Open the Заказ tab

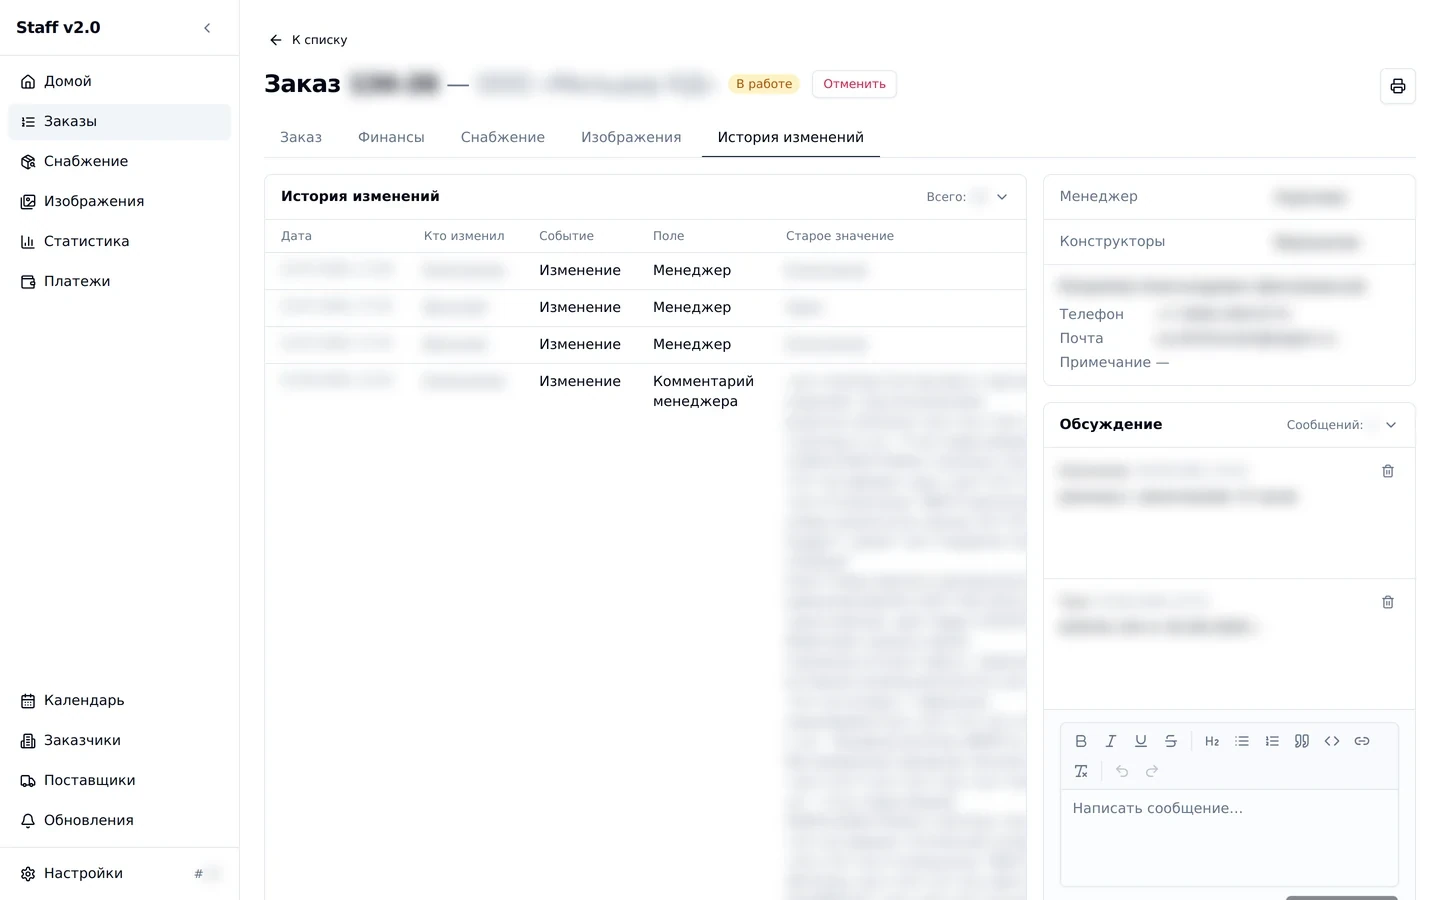click(x=301, y=137)
